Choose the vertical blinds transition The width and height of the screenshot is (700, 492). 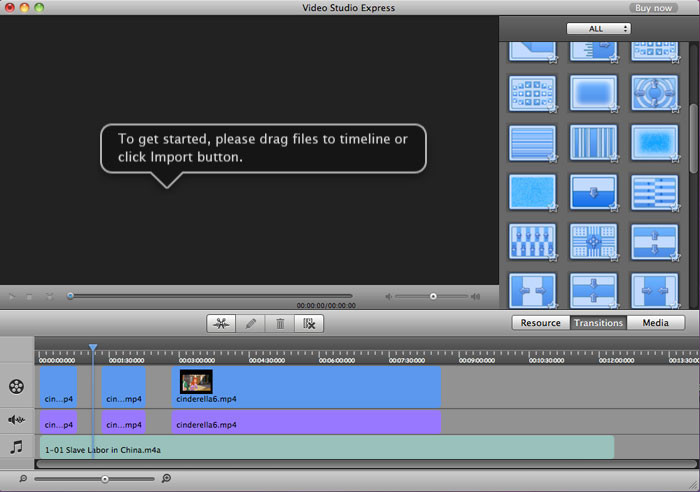point(593,142)
